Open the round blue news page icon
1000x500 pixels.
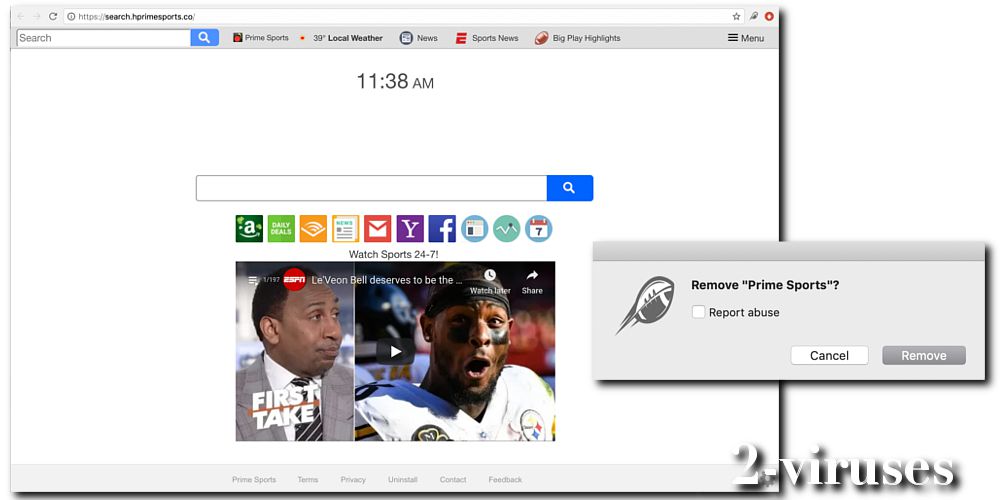click(x=474, y=228)
